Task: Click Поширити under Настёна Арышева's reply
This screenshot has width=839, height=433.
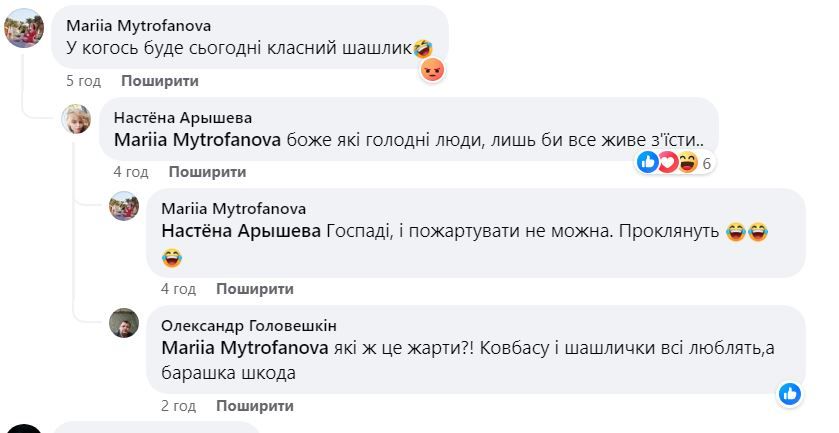Action: pyautogui.click(x=207, y=172)
